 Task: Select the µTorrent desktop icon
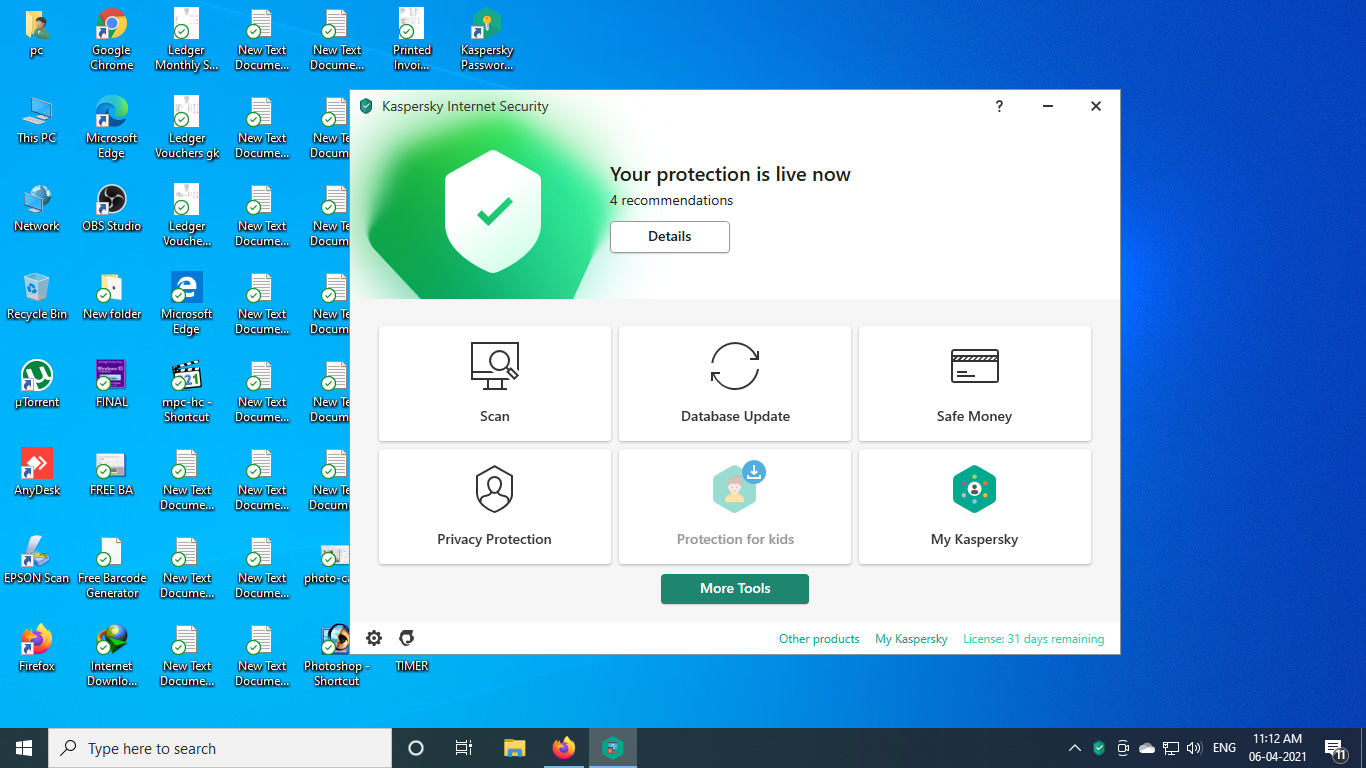(37, 385)
